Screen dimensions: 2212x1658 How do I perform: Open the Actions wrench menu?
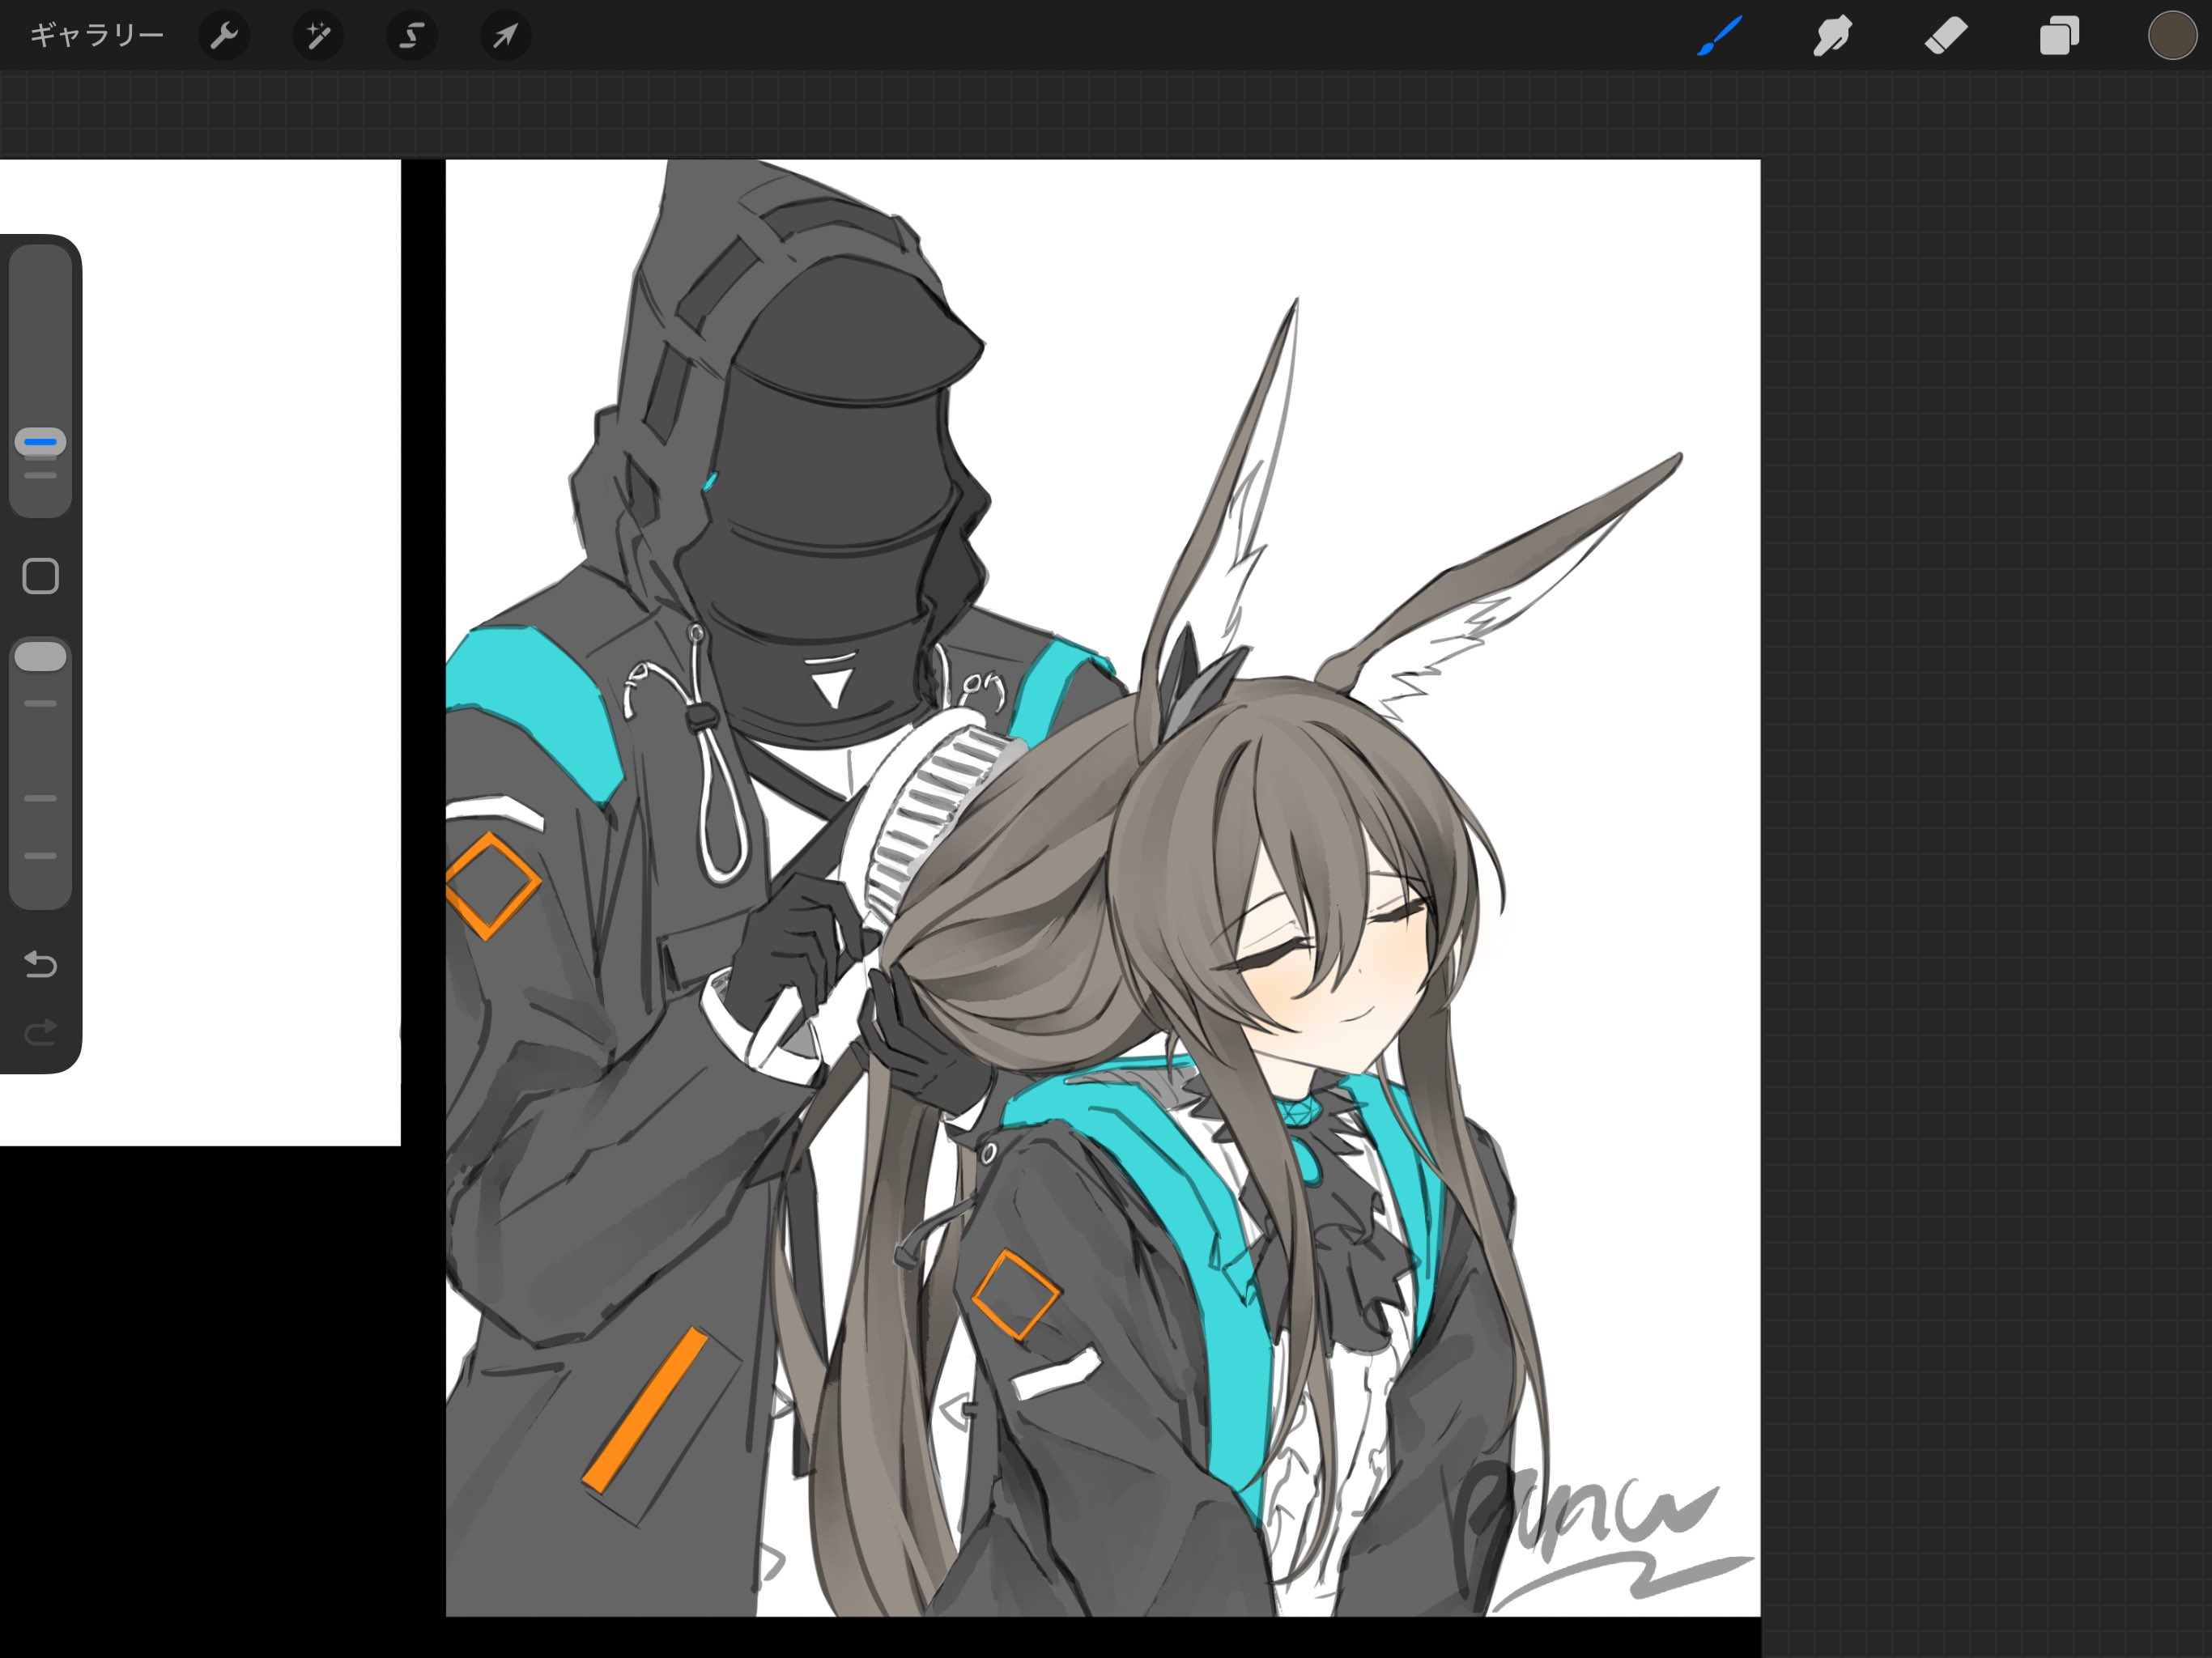224,36
